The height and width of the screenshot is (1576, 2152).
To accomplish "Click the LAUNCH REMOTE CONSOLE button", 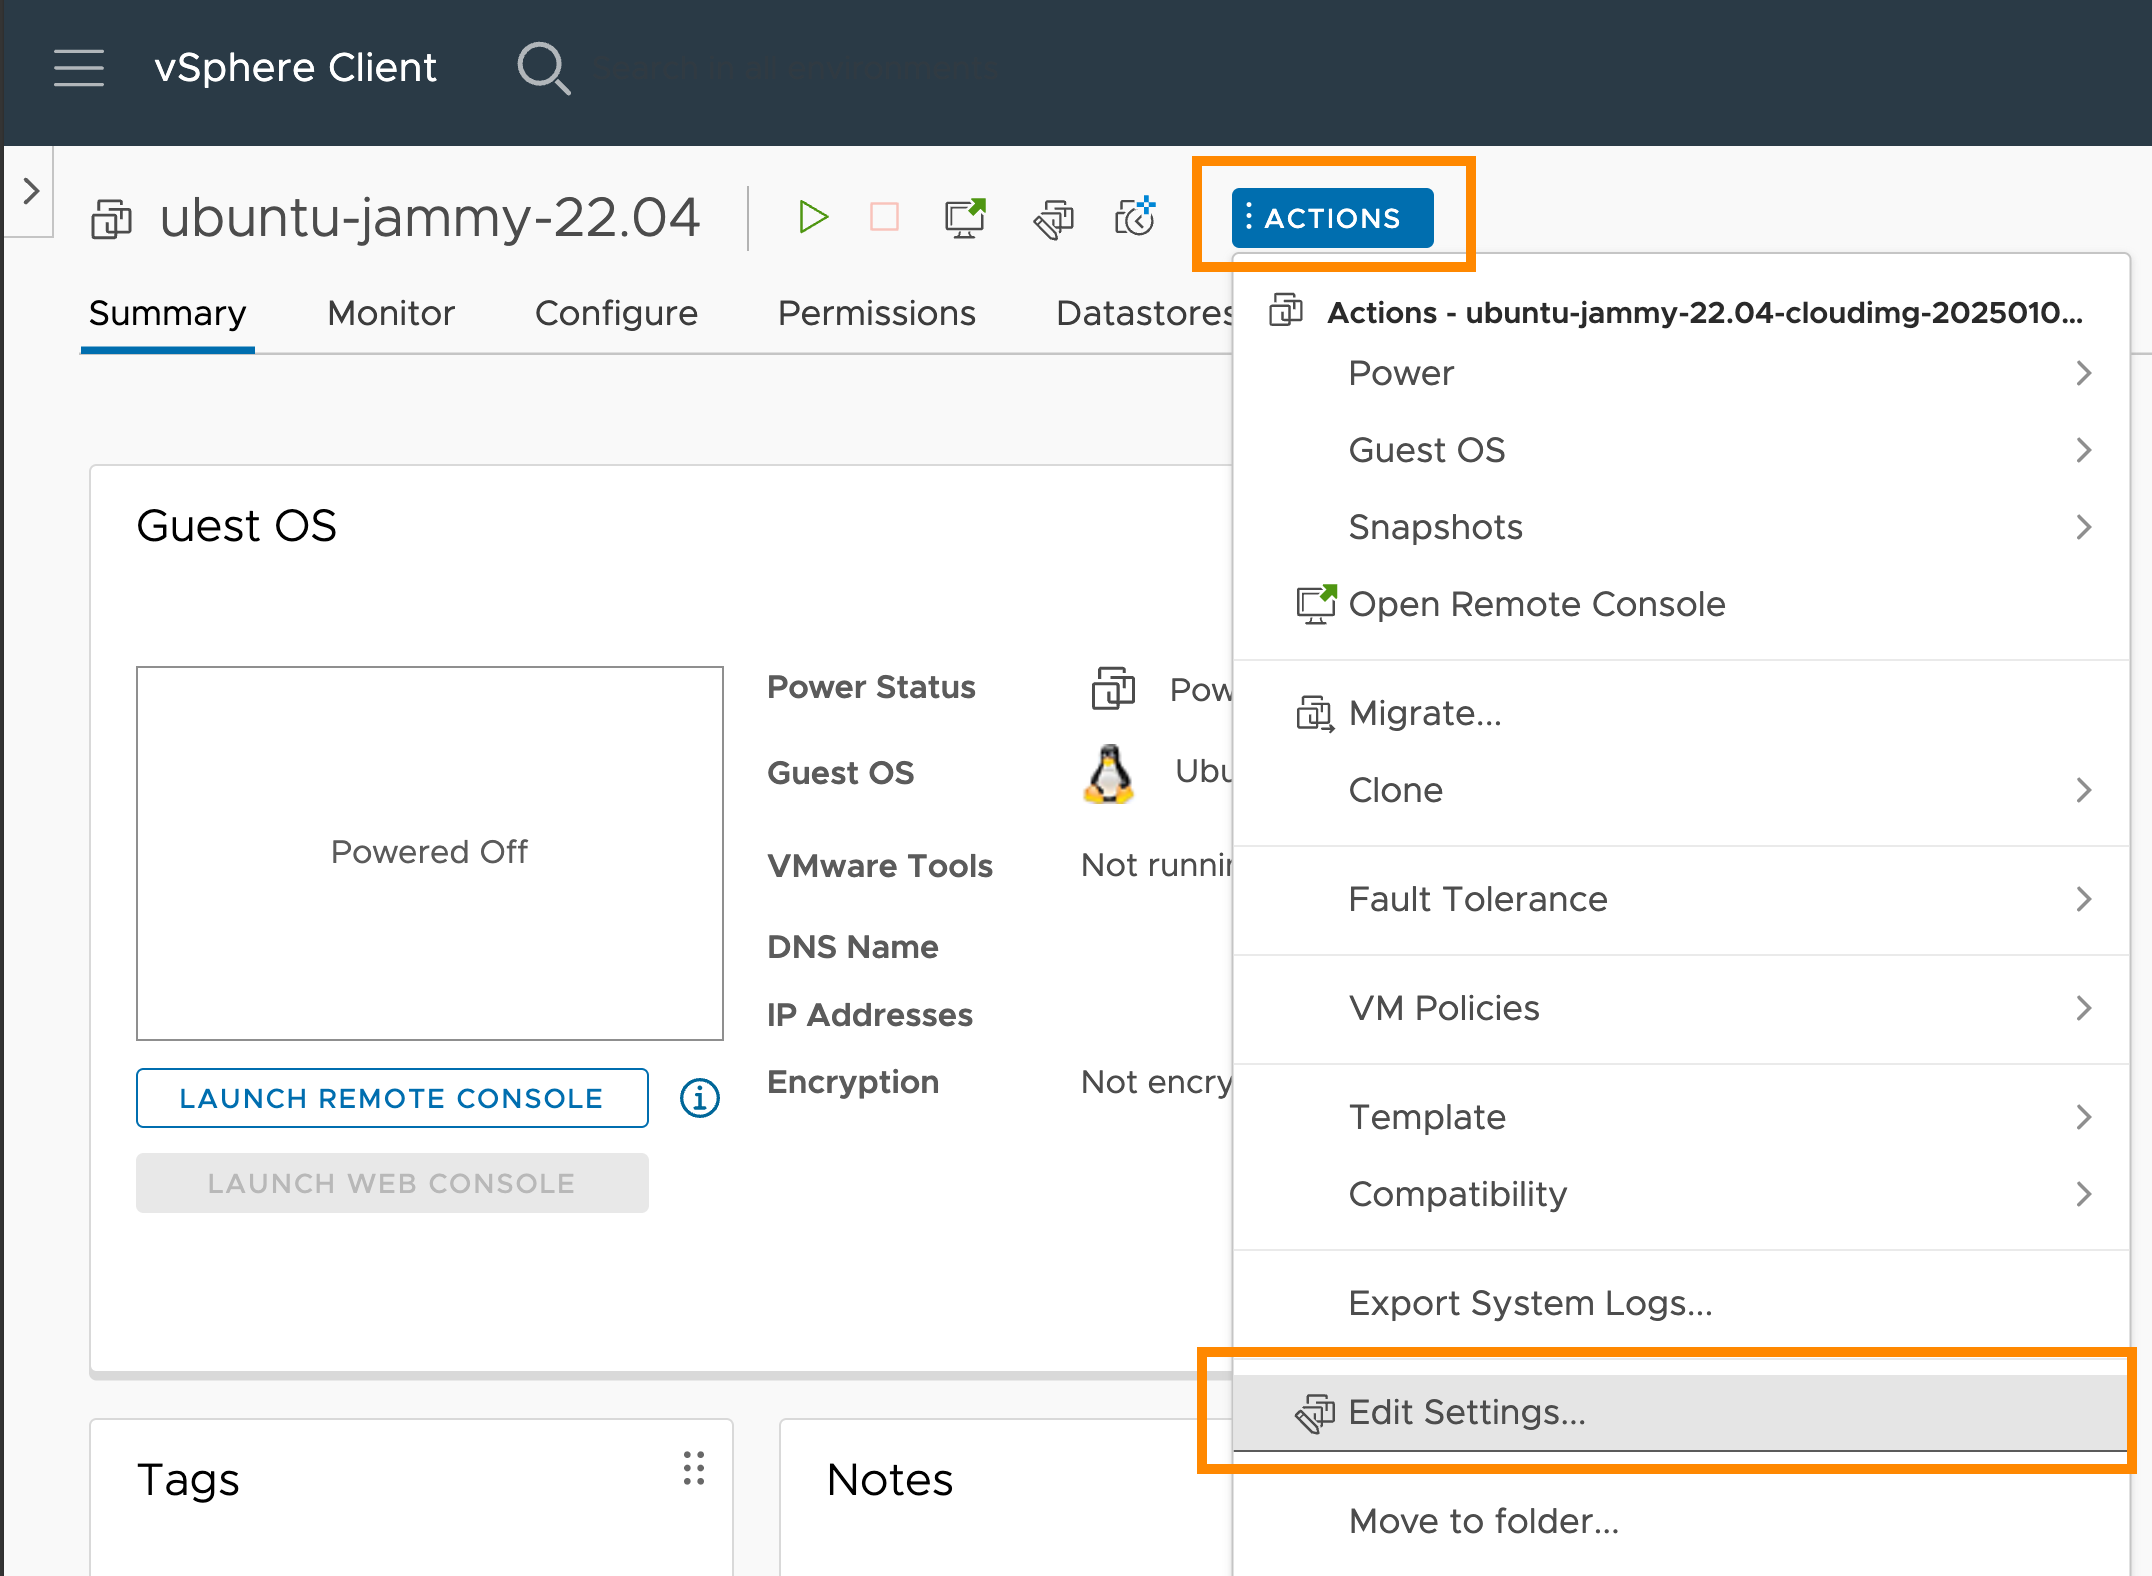I will 391,1097.
